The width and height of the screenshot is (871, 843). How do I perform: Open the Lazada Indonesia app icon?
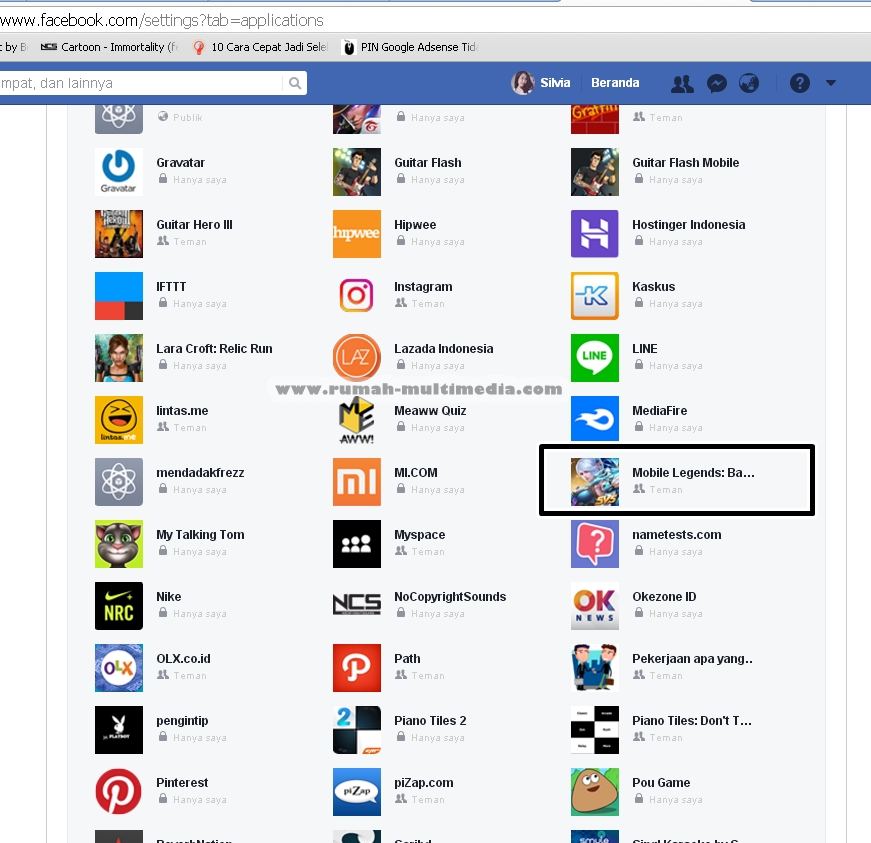357,358
